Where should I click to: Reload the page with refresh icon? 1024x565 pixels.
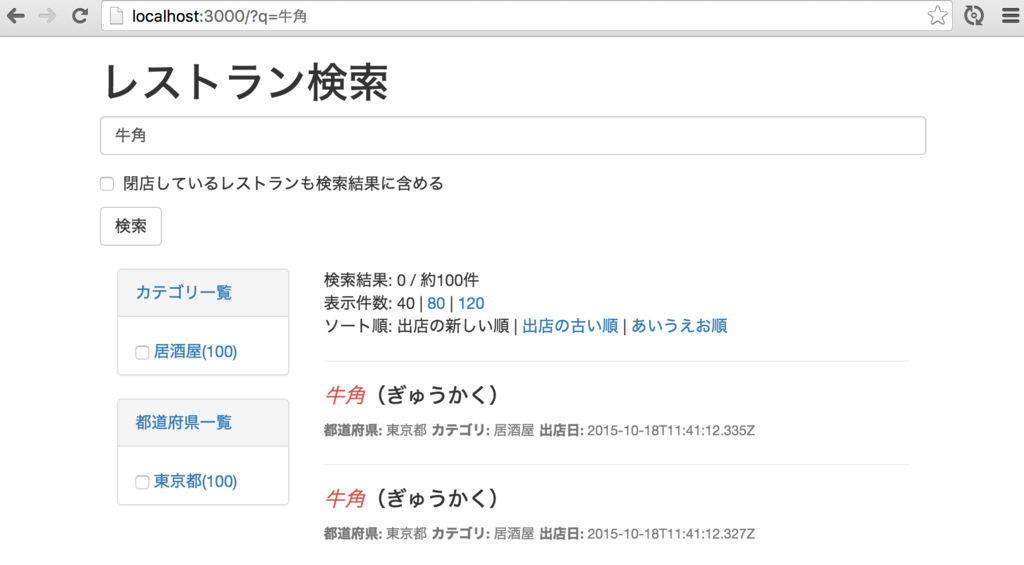click(80, 16)
